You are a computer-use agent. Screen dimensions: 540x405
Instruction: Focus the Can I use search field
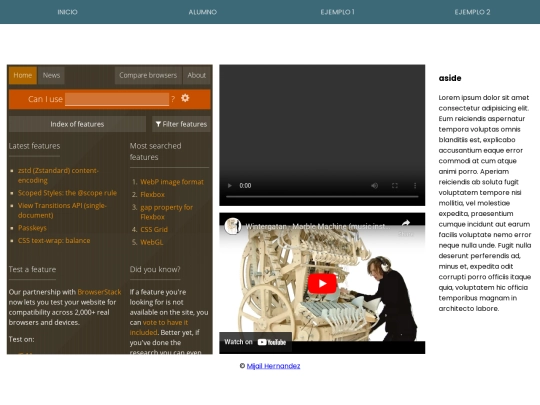tap(117, 99)
